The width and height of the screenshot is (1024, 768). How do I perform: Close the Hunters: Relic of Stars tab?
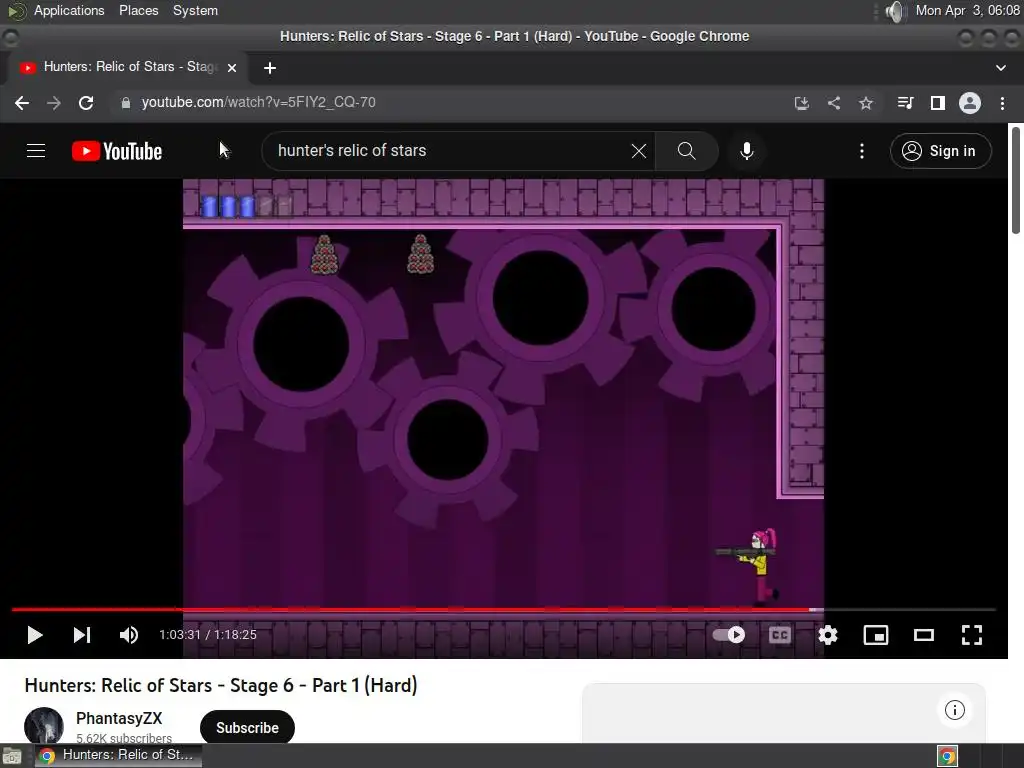point(232,67)
